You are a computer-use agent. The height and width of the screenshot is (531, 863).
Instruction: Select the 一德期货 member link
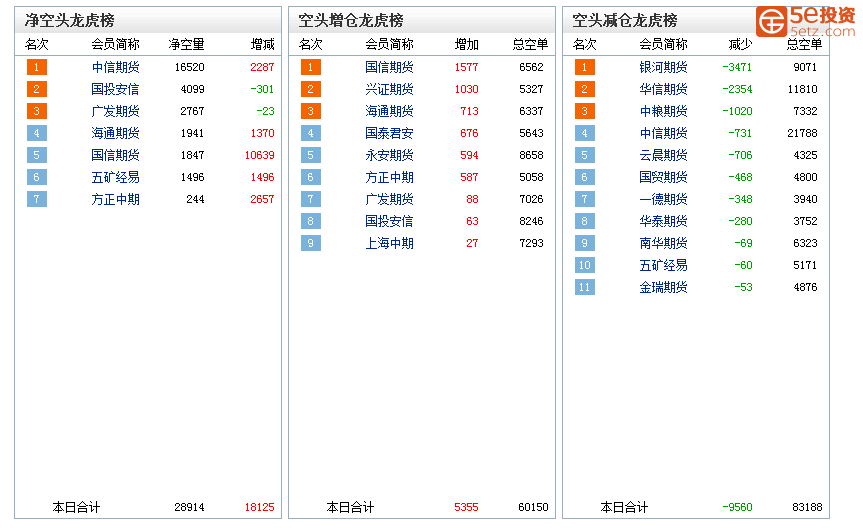pyautogui.click(x=664, y=199)
